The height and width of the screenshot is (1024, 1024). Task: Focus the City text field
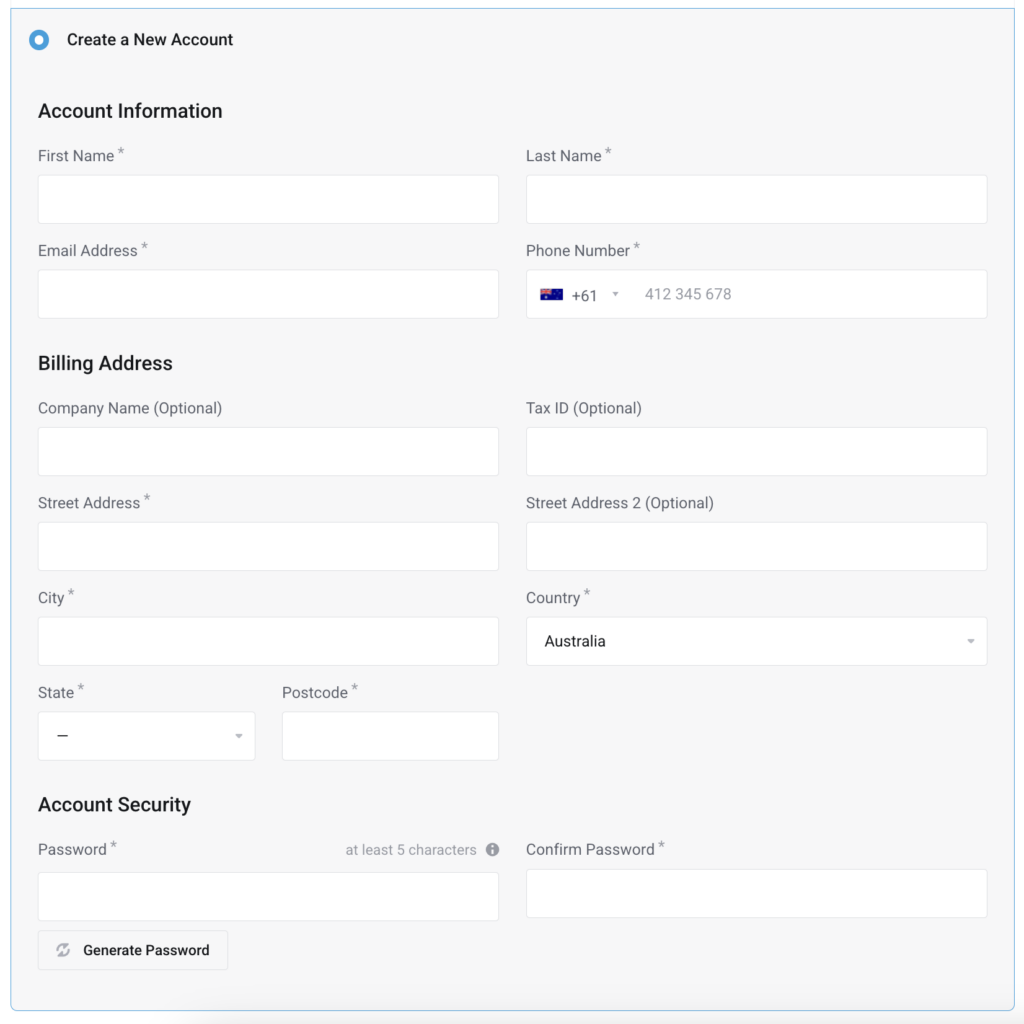click(268, 641)
